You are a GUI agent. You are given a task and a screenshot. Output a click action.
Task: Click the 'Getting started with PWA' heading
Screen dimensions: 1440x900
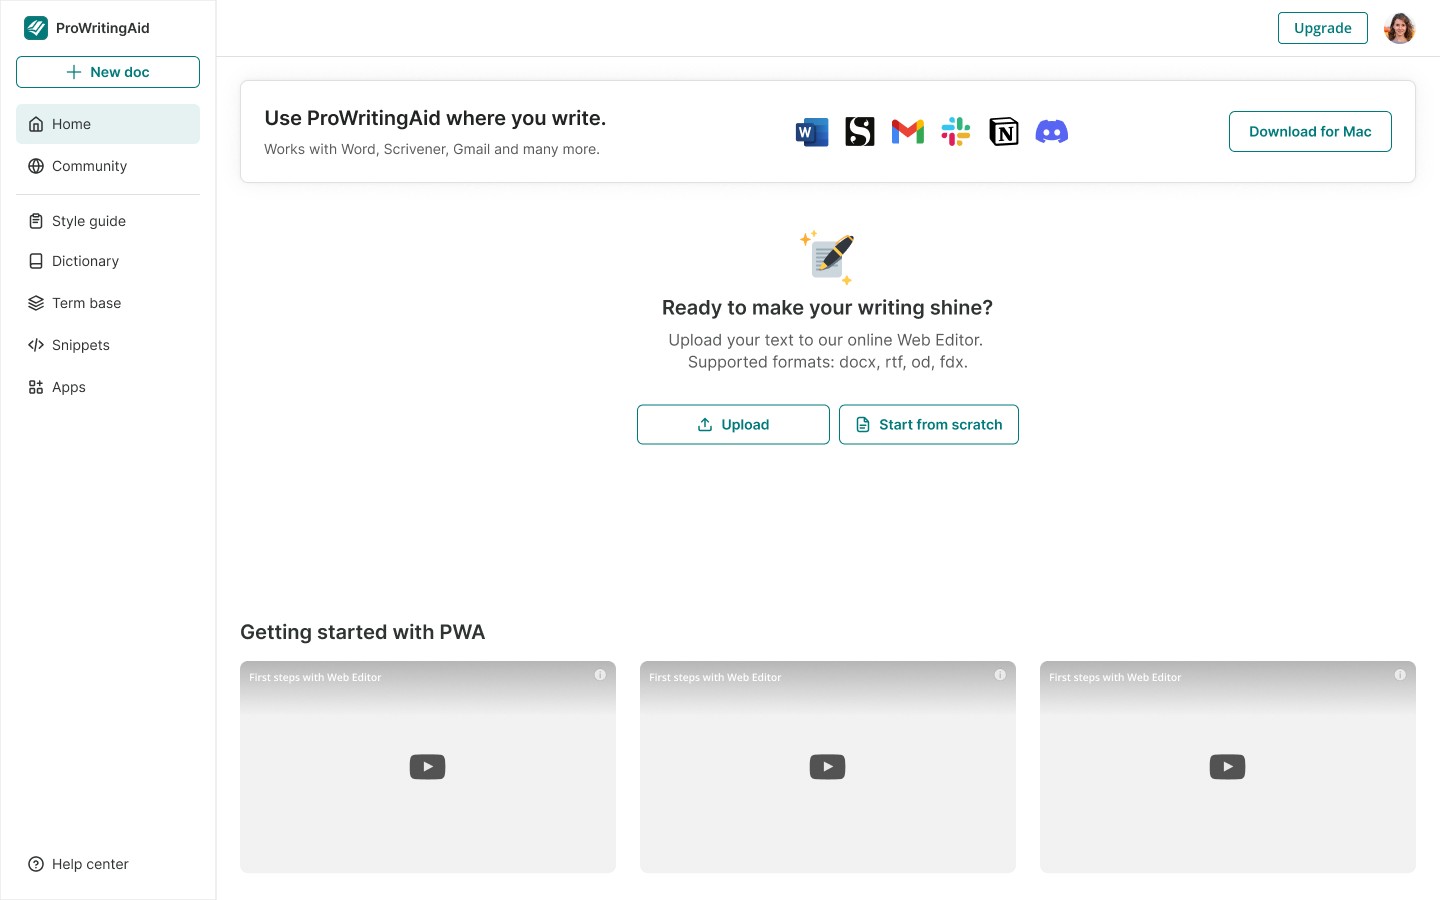point(362,632)
